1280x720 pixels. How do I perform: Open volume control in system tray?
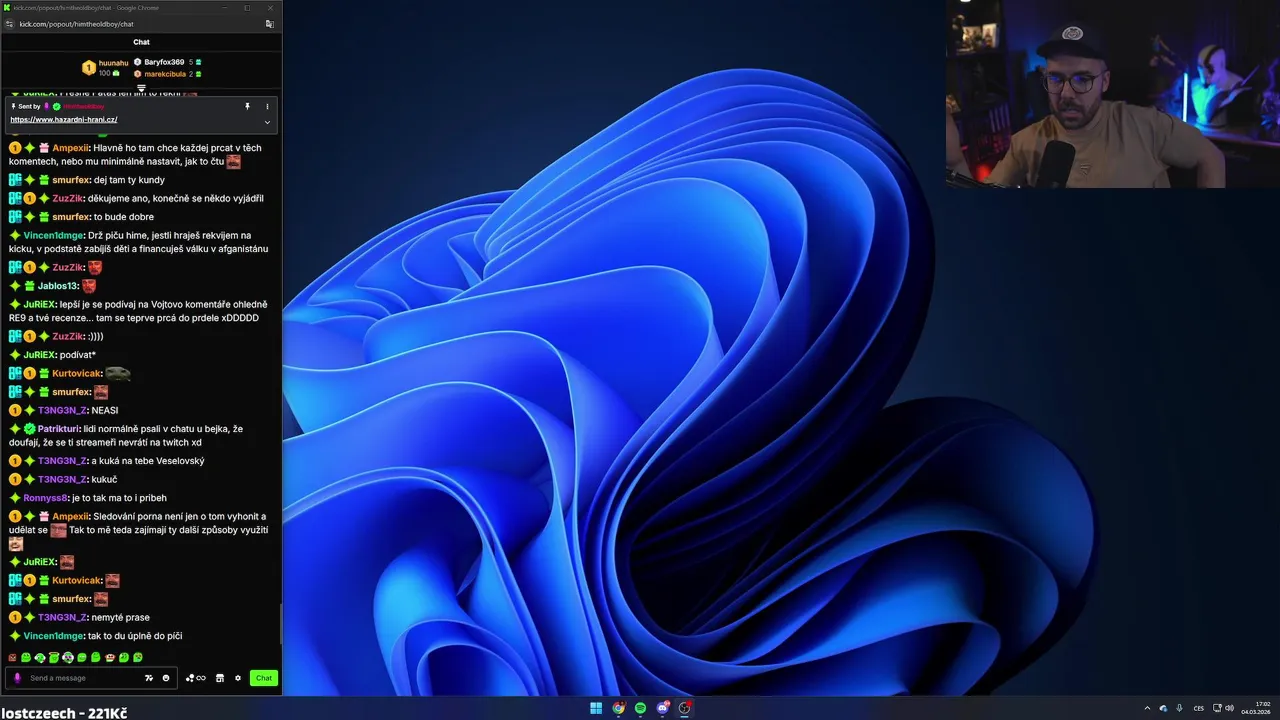(x=1229, y=708)
